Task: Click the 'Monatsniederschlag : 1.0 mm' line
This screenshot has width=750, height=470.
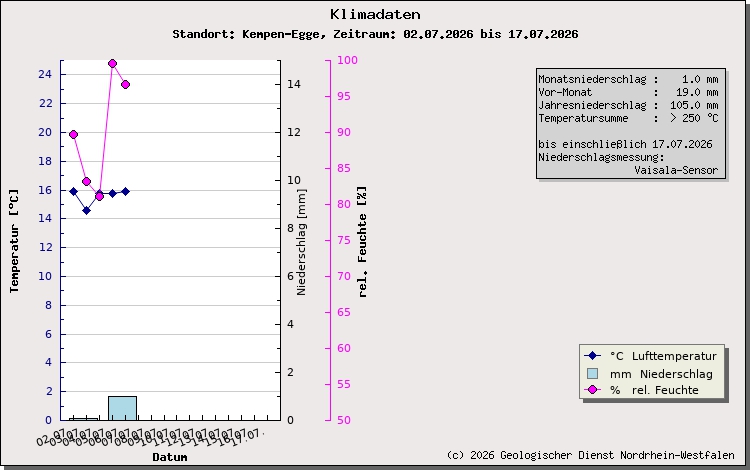Action: click(x=628, y=79)
